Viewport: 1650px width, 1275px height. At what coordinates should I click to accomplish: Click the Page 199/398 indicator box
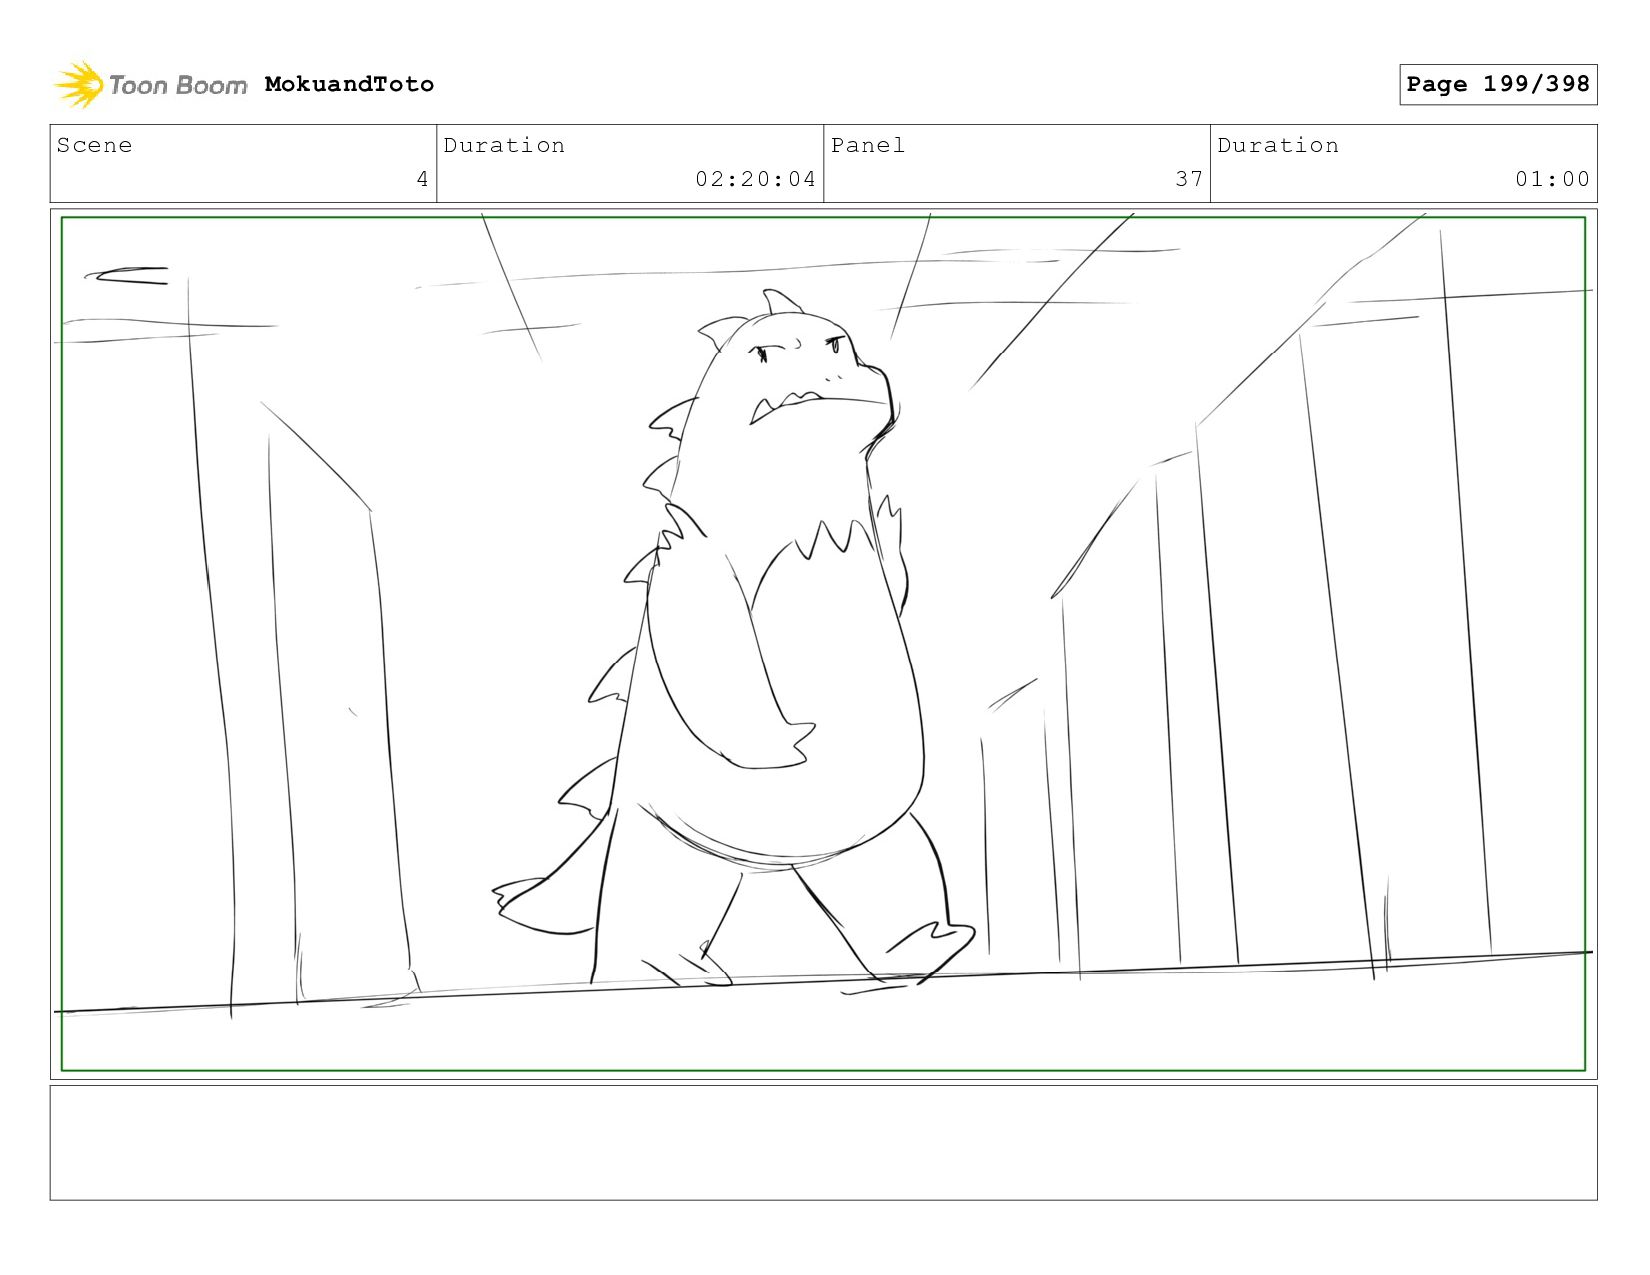(x=1498, y=84)
